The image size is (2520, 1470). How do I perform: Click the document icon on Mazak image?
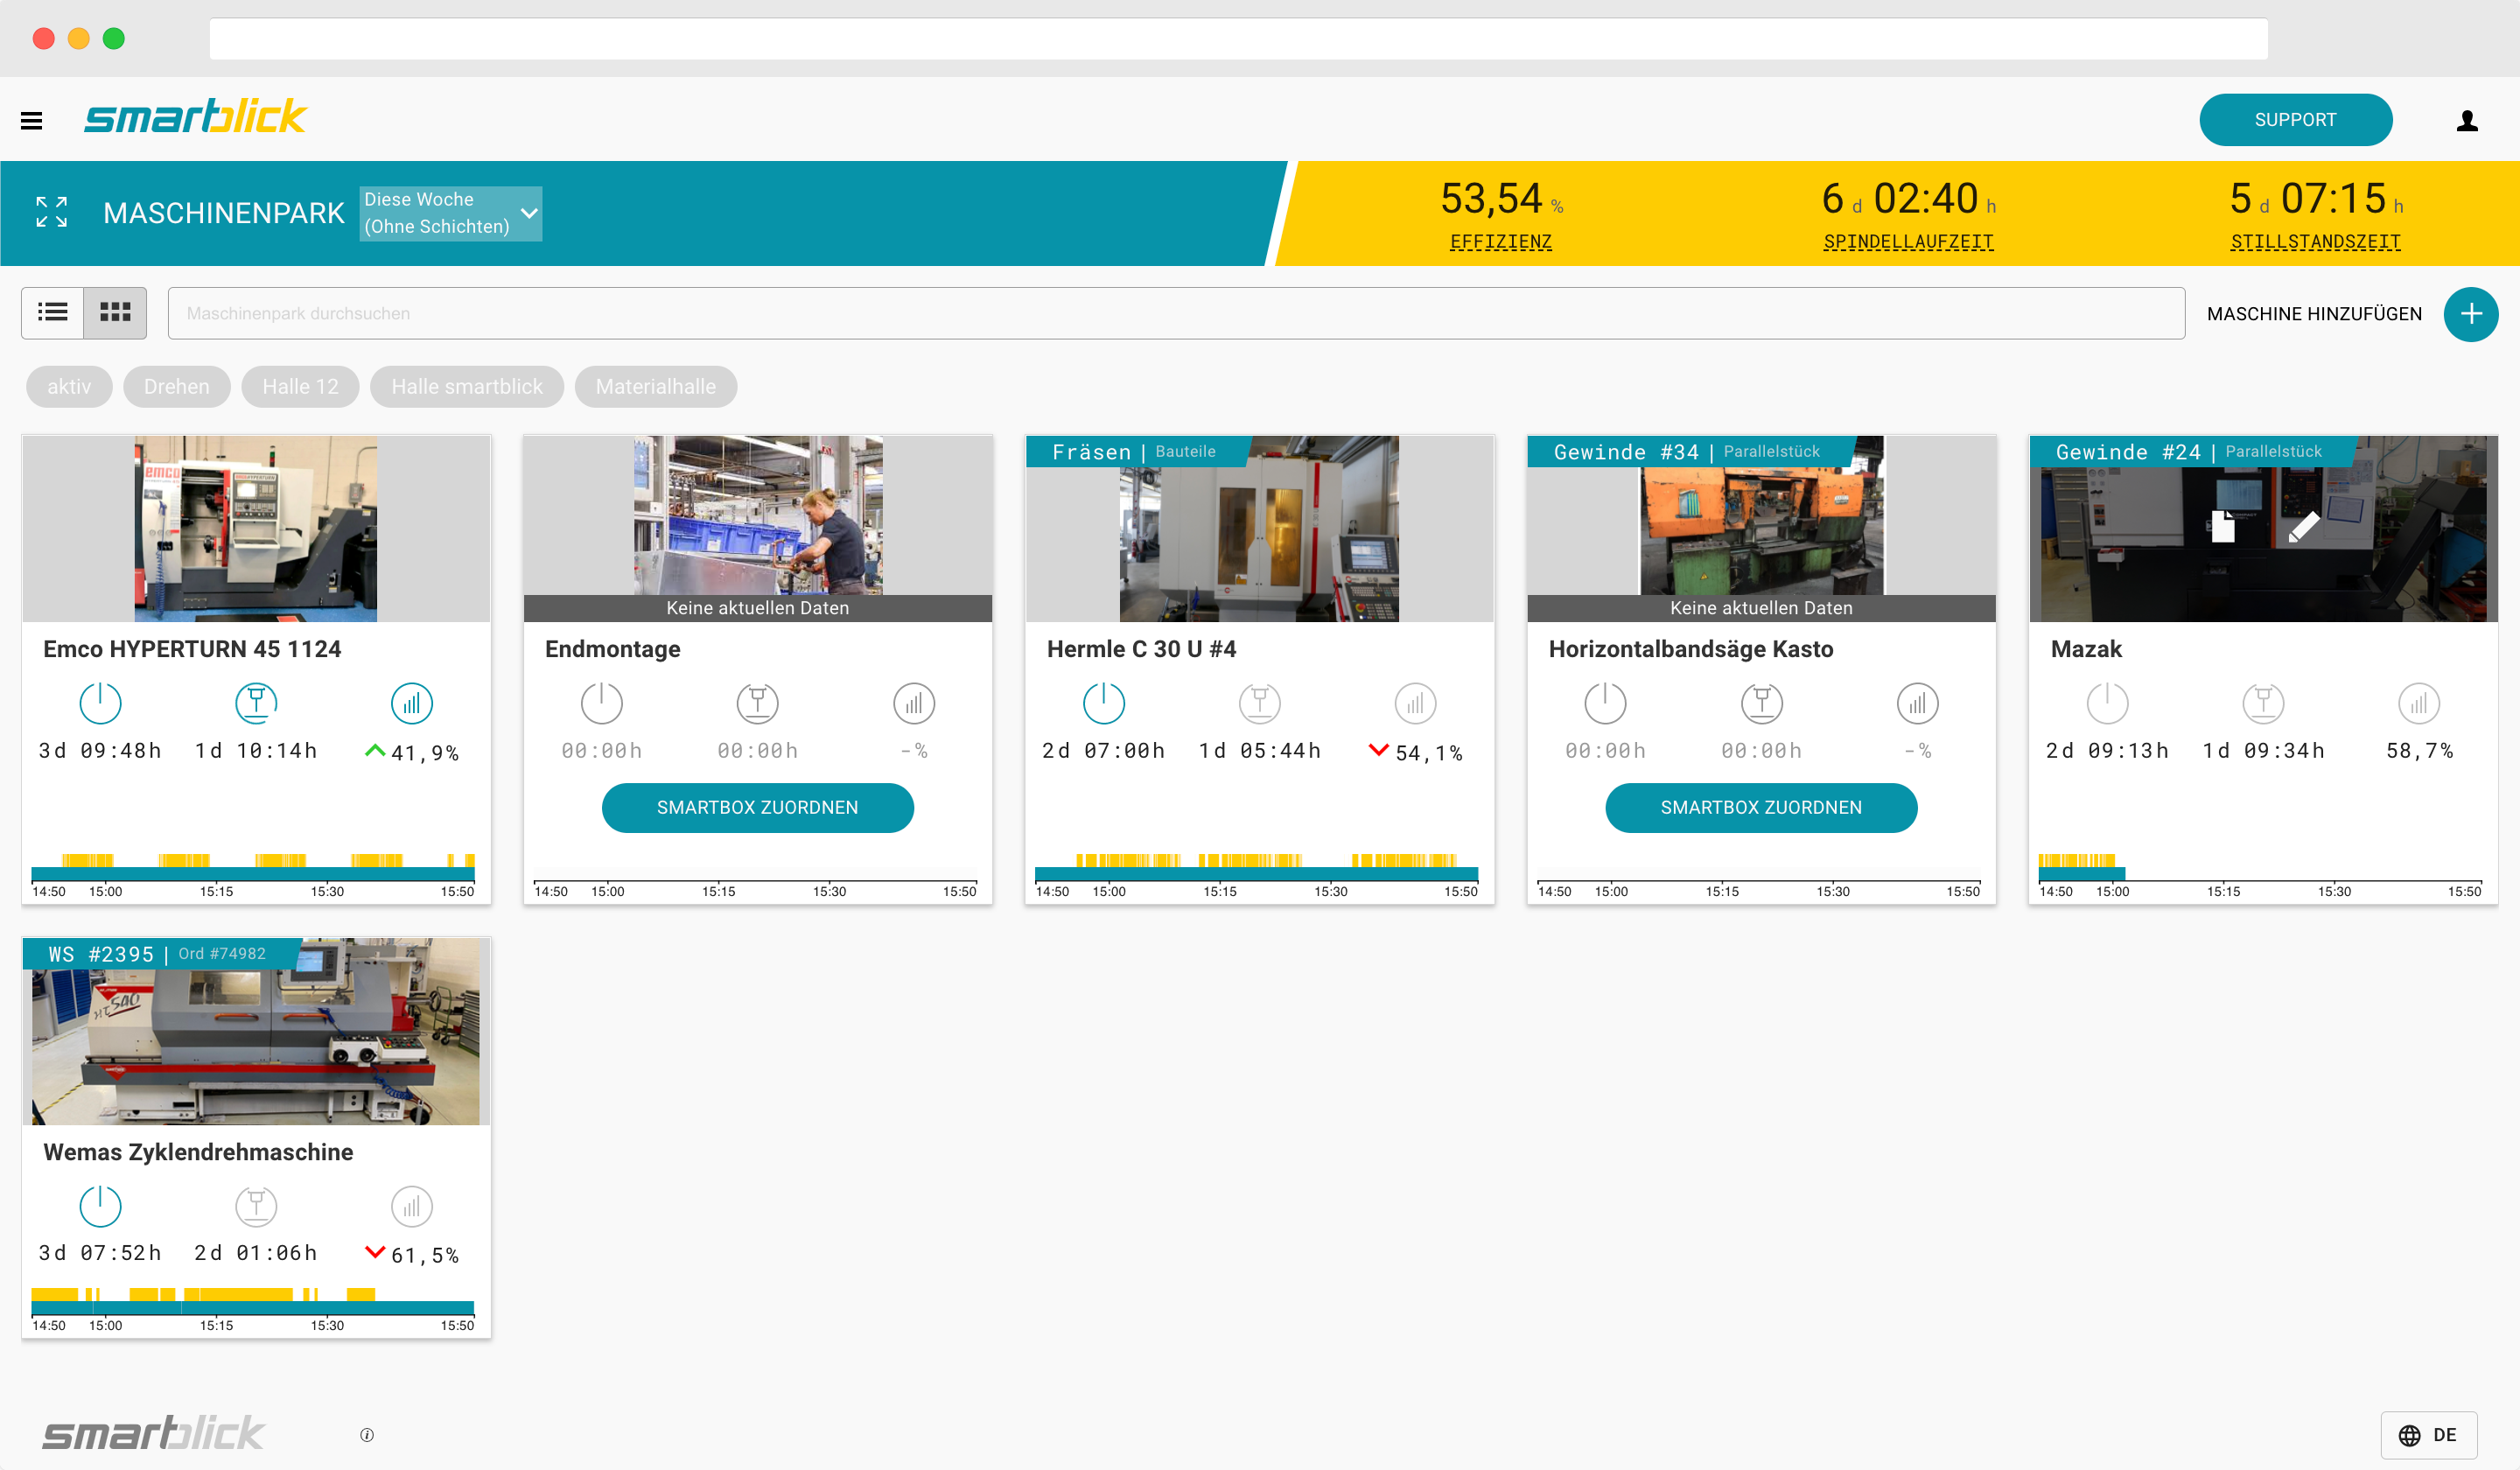[2222, 526]
